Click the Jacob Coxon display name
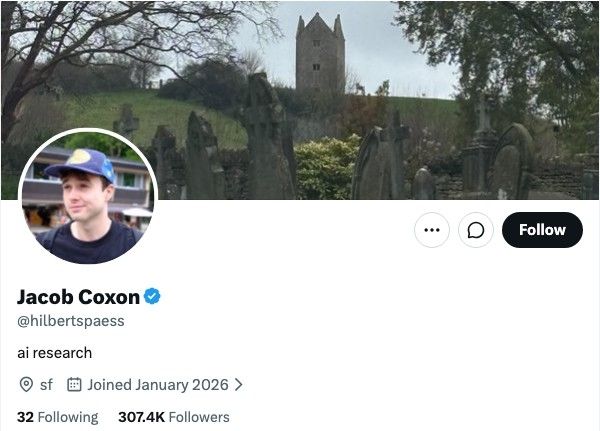The height and width of the screenshot is (431, 600). [78, 297]
